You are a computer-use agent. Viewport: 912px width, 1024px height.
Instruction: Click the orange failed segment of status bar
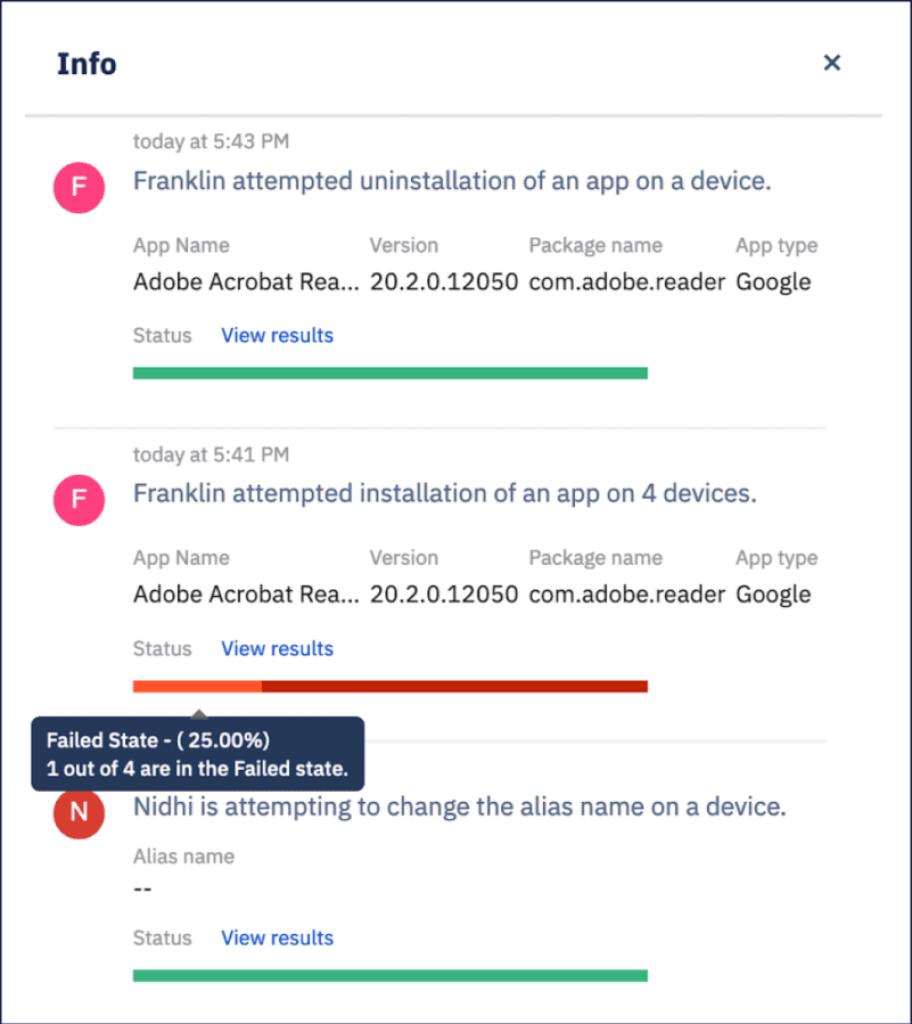pyautogui.click(x=197, y=686)
